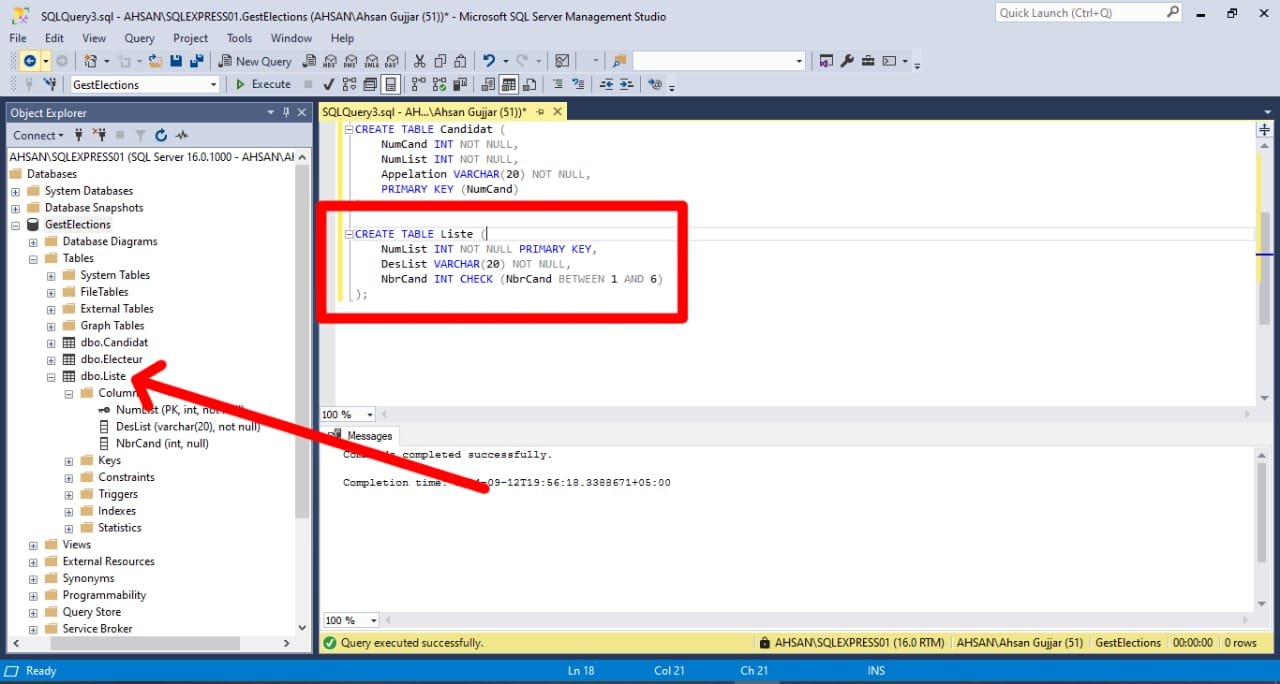Click the Change Connection plug icon

49,84
